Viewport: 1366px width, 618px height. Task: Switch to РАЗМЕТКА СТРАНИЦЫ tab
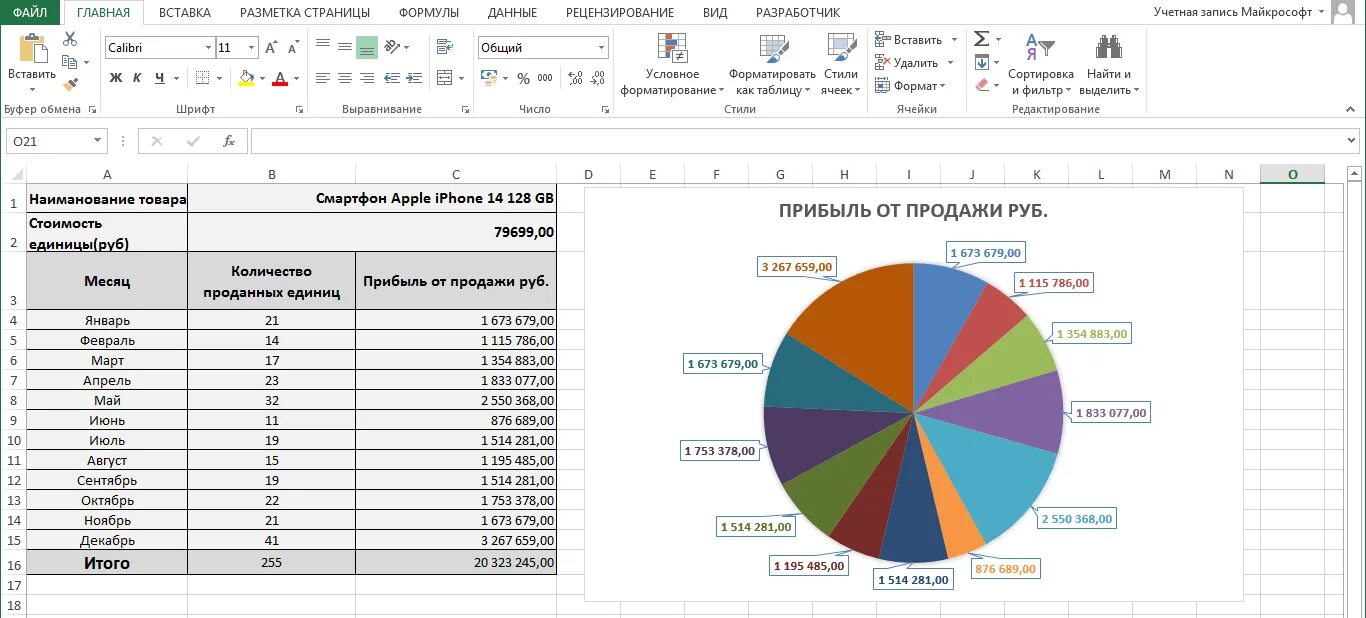tap(305, 13)
